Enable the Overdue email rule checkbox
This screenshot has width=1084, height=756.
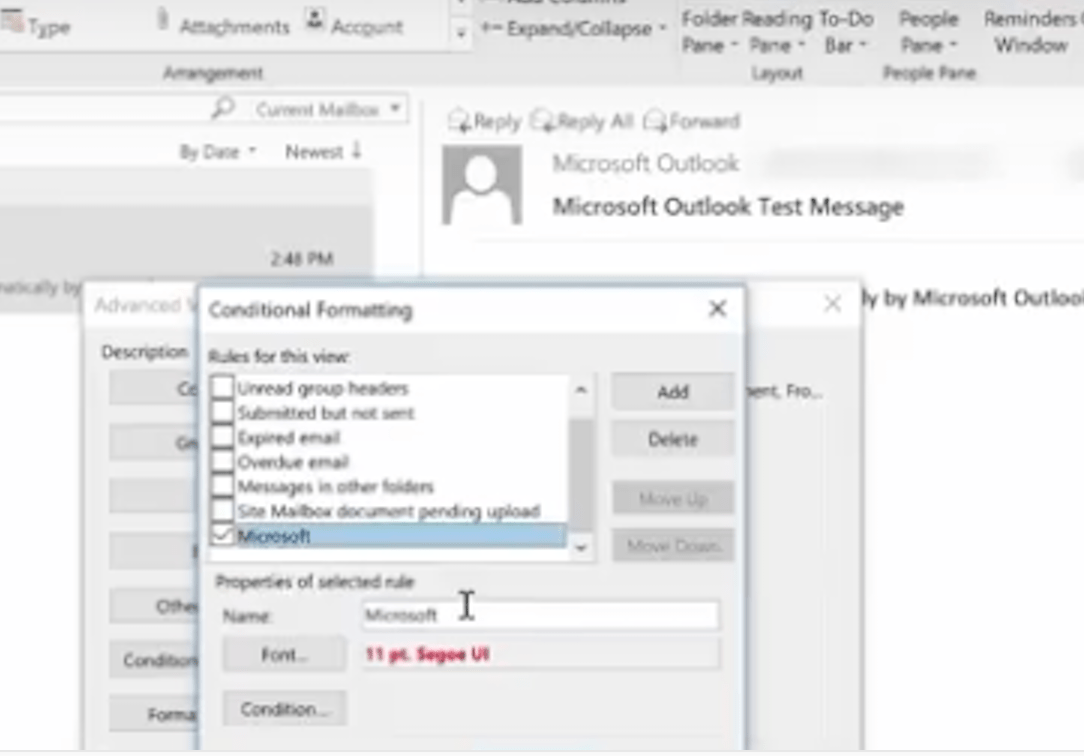[x=222, y=462]
